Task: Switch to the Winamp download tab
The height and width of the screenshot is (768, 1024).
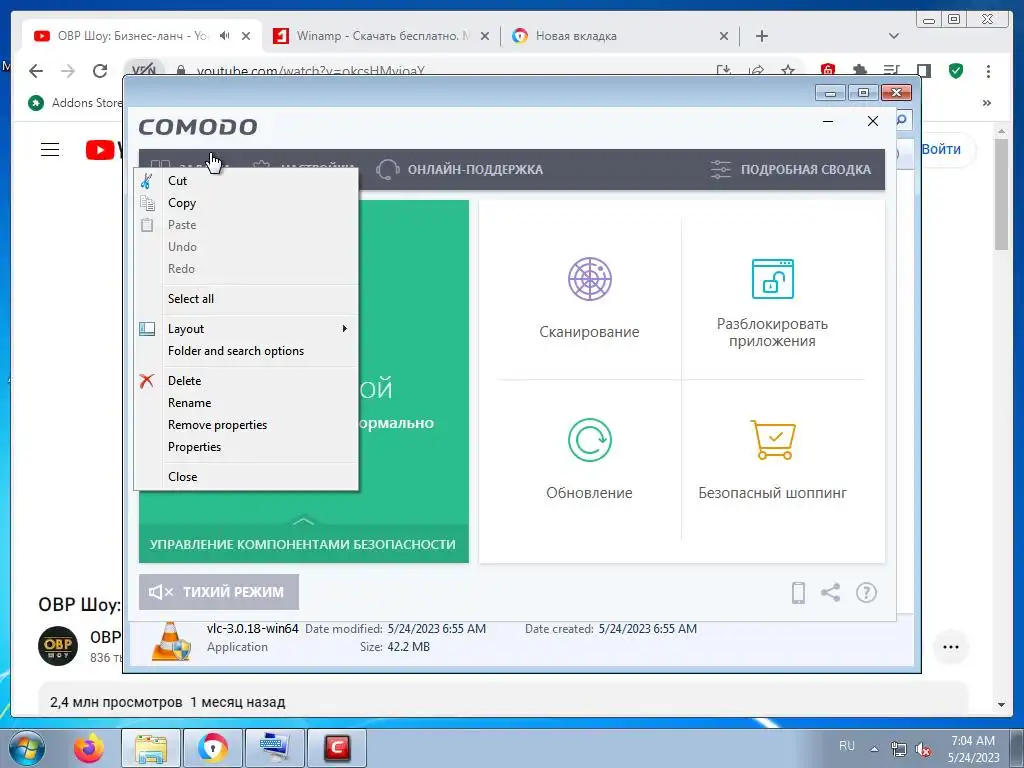Action: (x=382, y=36)
